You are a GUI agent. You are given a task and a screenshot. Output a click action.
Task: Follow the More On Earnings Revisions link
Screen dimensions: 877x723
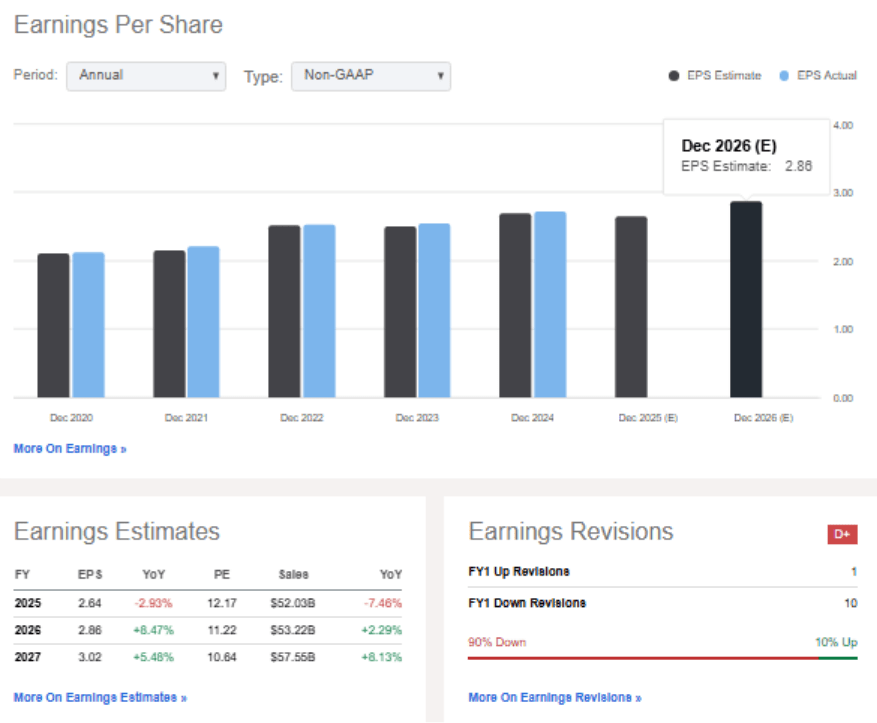[x=554, y=697]
